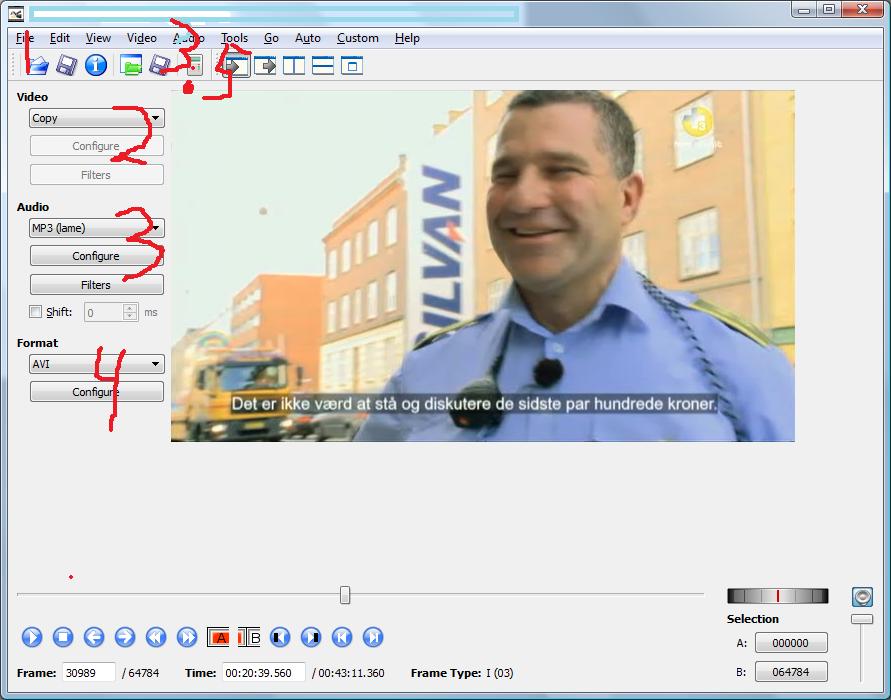Image resolution: width=891 pixels, height=700 pixels.
Task: Jump to the previous keyframe
Action: [x=156, y=637]
